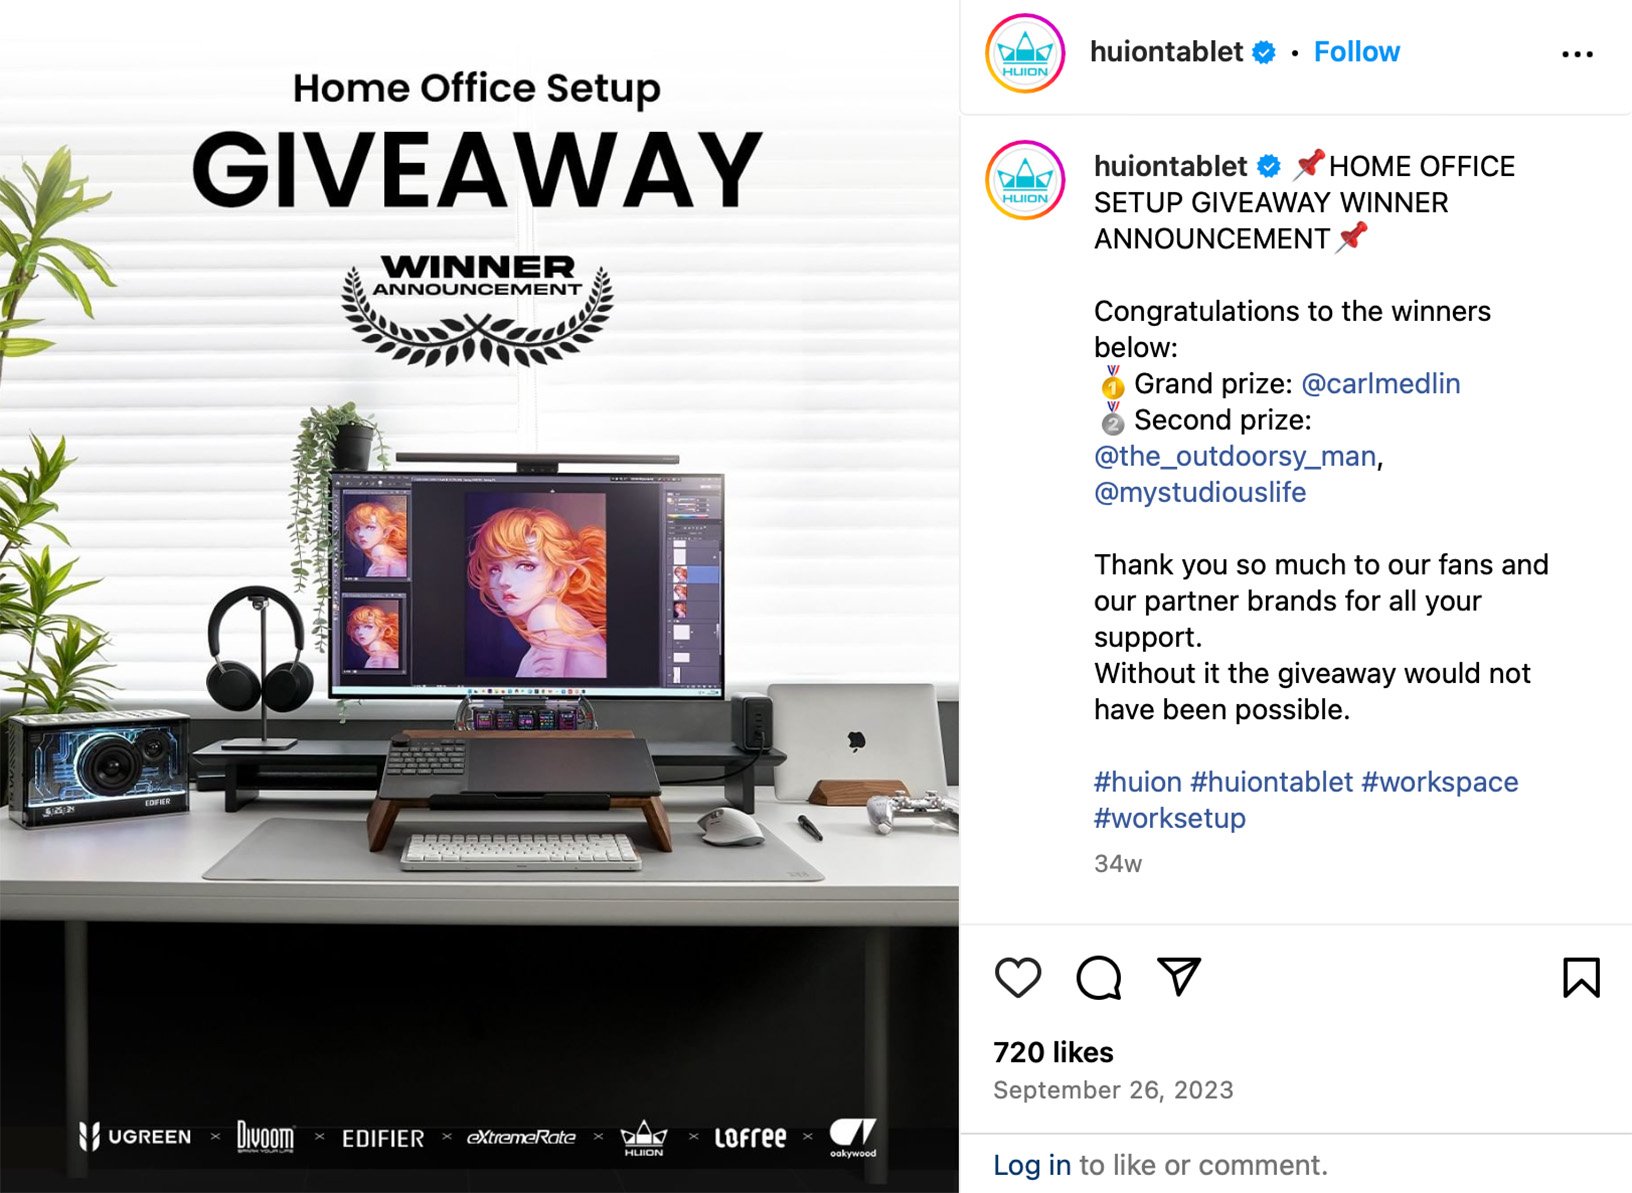Open comments with the speech bubble icon
The width and height of the screenshot is (1632, 1193).
1098,977
